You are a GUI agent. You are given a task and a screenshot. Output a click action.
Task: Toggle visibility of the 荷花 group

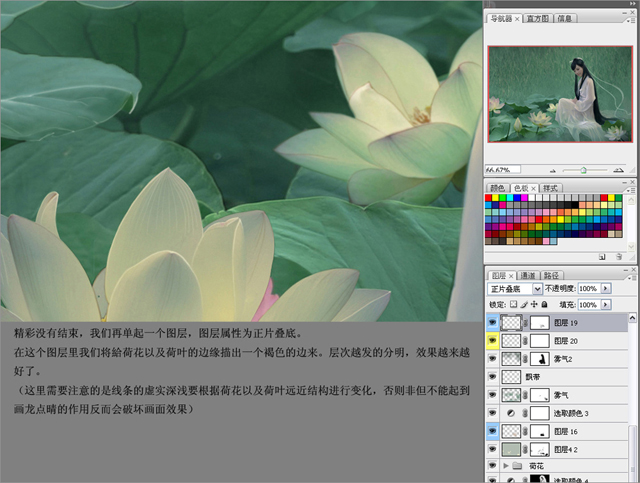[493, 465]
